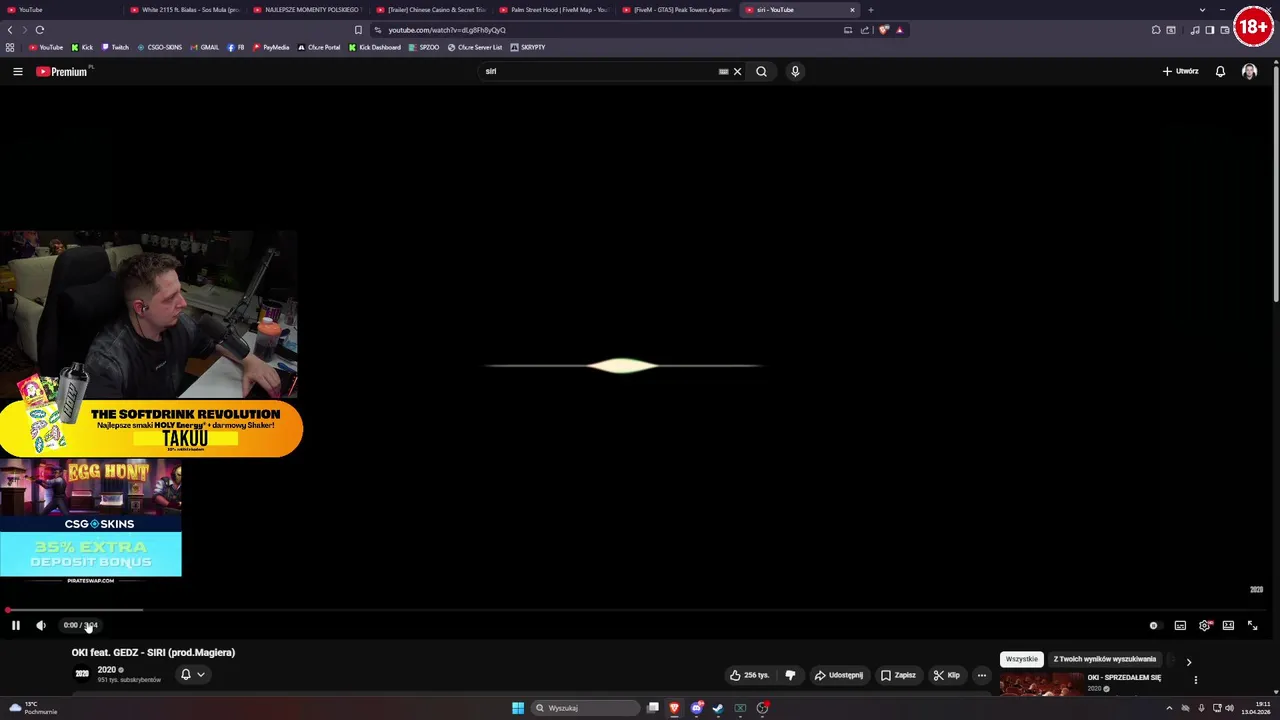Select the Wszystkie filter chip
This screenshot has height=720, width=1280.
pyautogui.click(x=1021, y=659)
